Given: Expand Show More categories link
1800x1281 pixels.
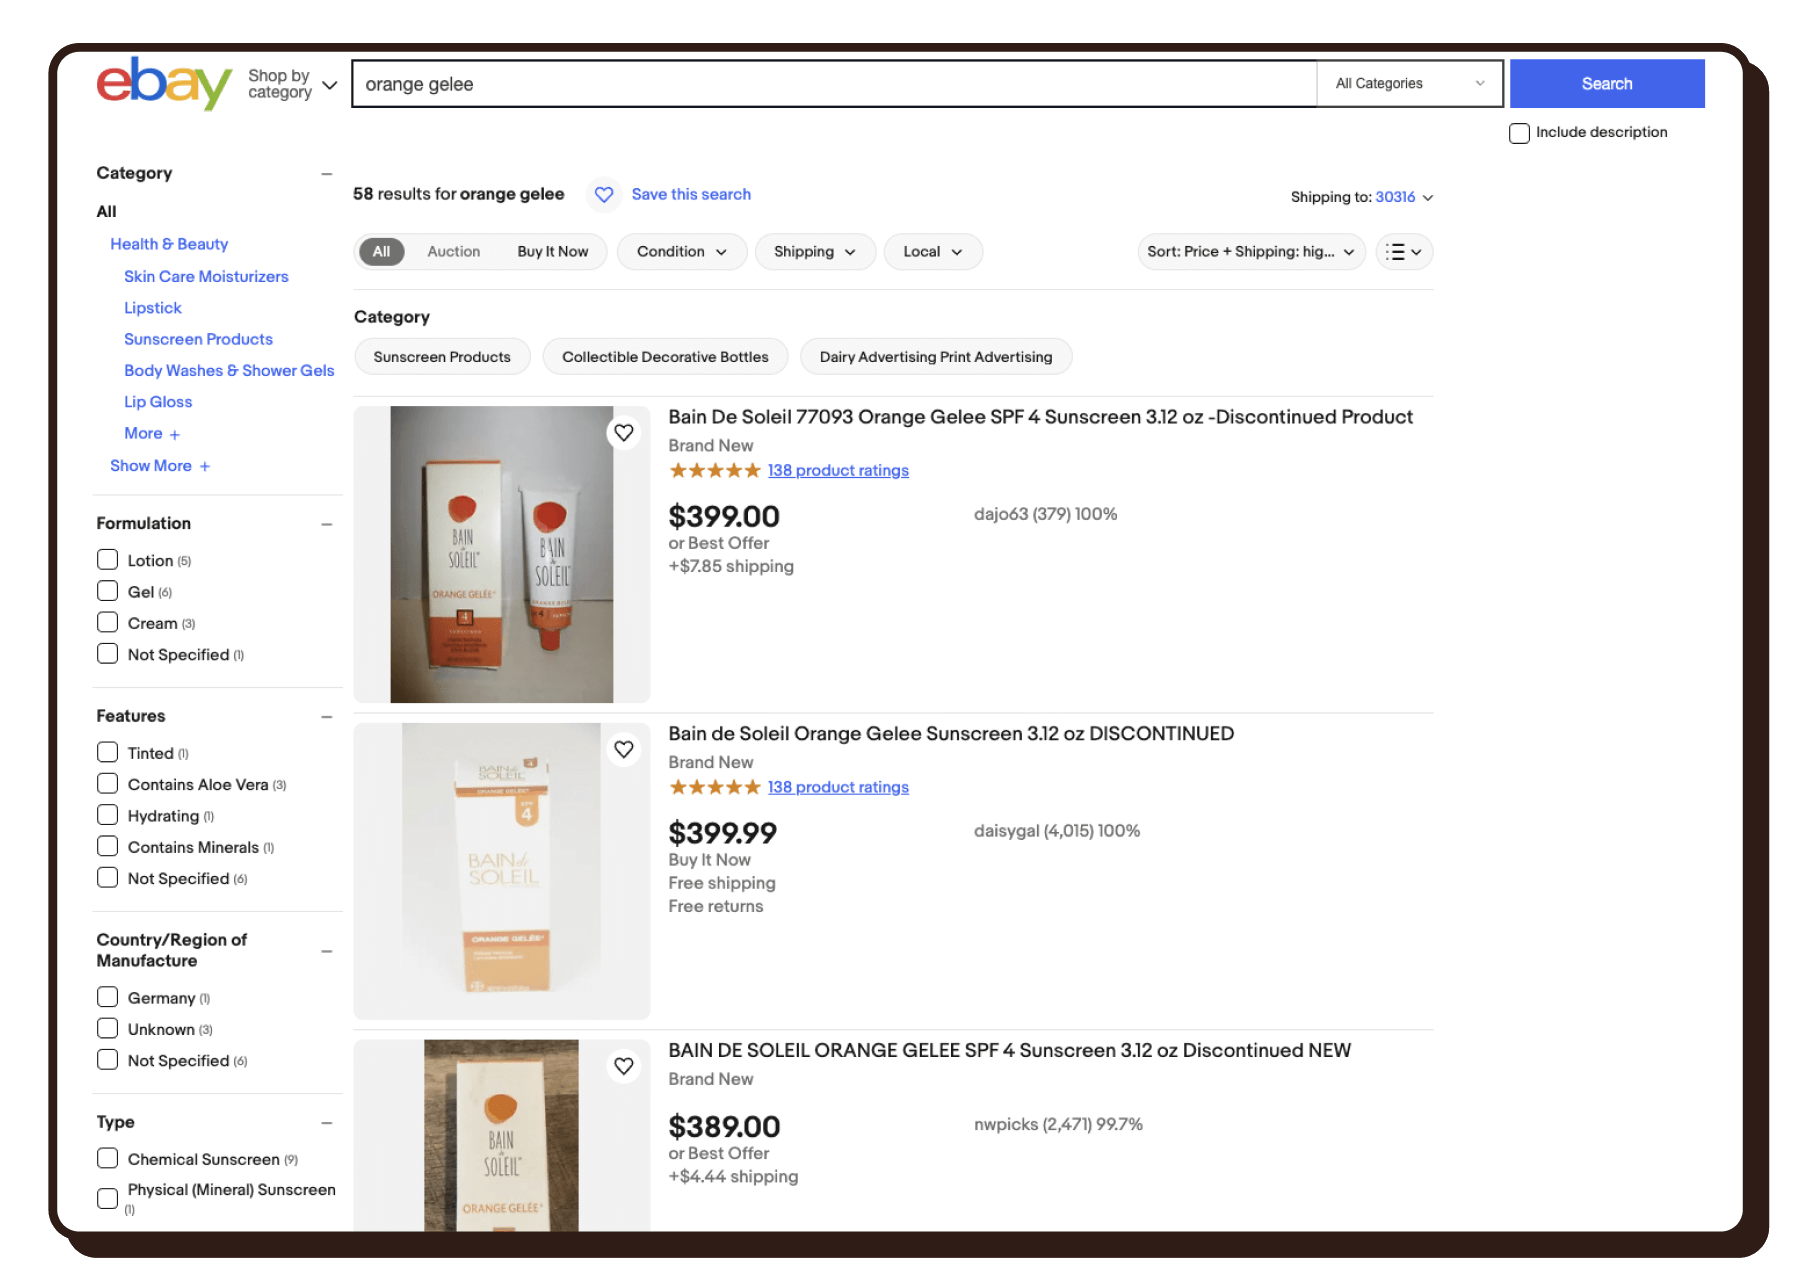Looking at the screenshot, I should (160, 466).
